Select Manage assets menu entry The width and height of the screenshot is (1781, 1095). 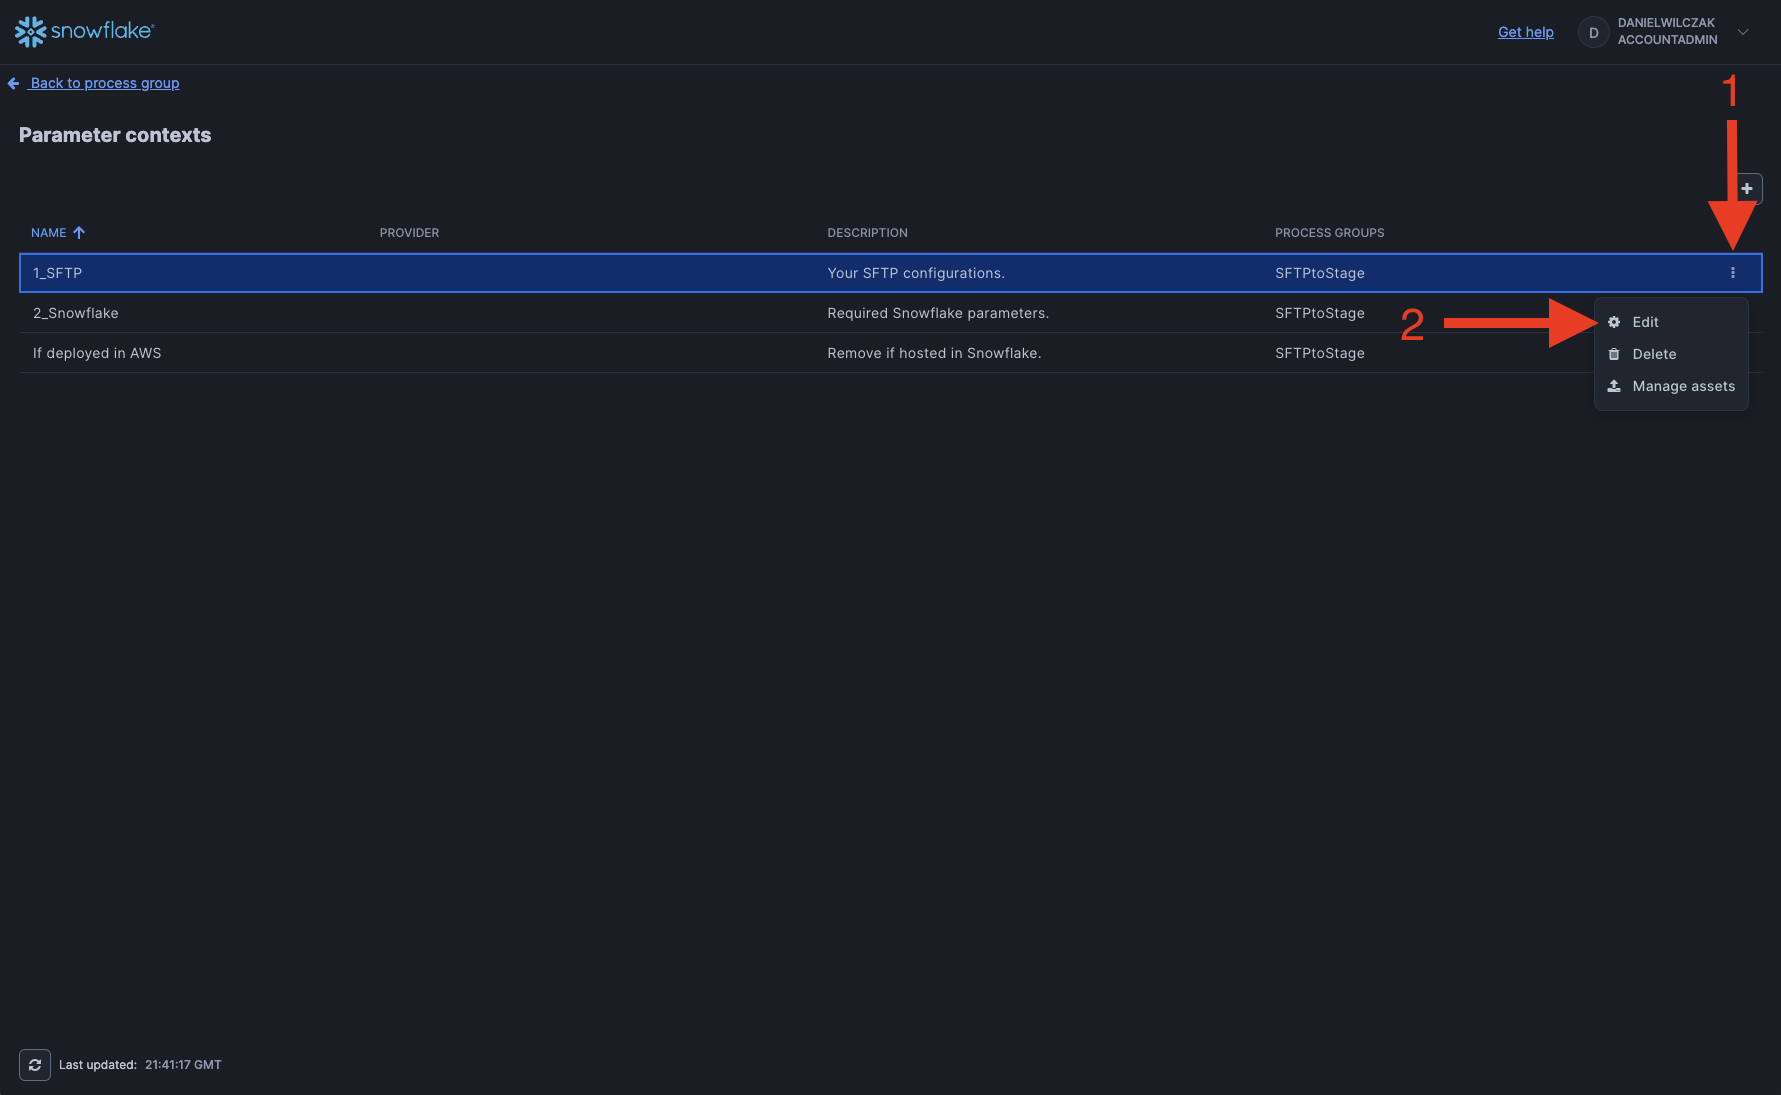coord(1683,386)
